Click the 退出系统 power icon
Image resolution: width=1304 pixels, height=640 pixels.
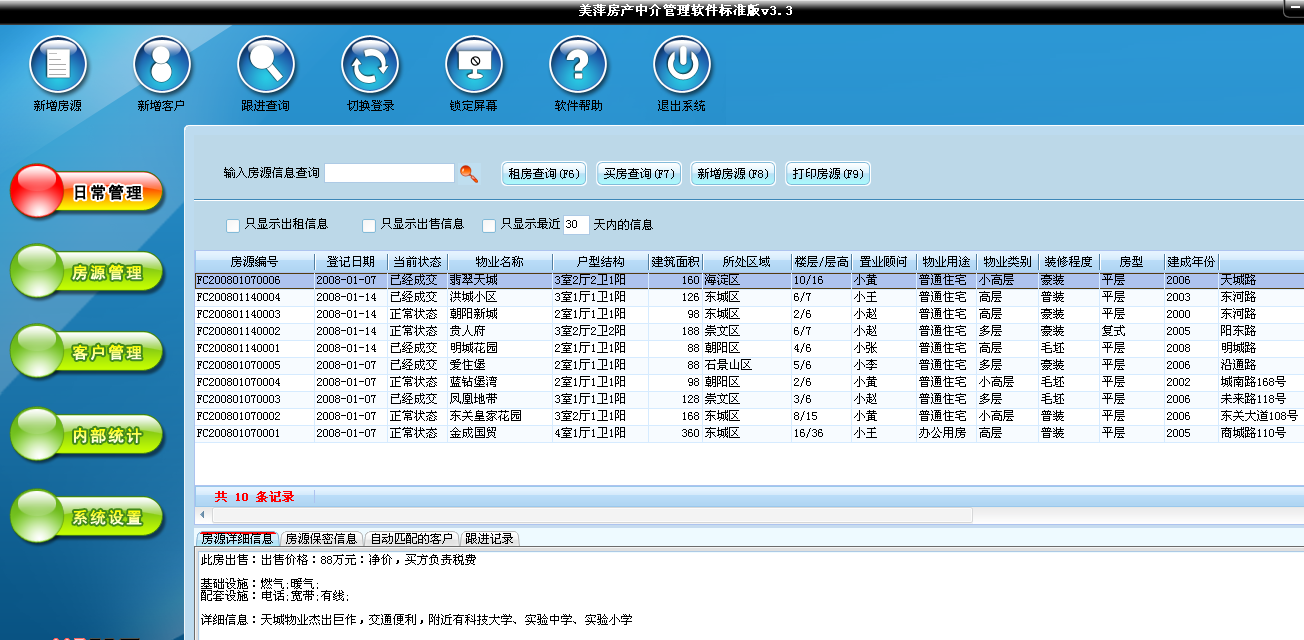(682, 65)
